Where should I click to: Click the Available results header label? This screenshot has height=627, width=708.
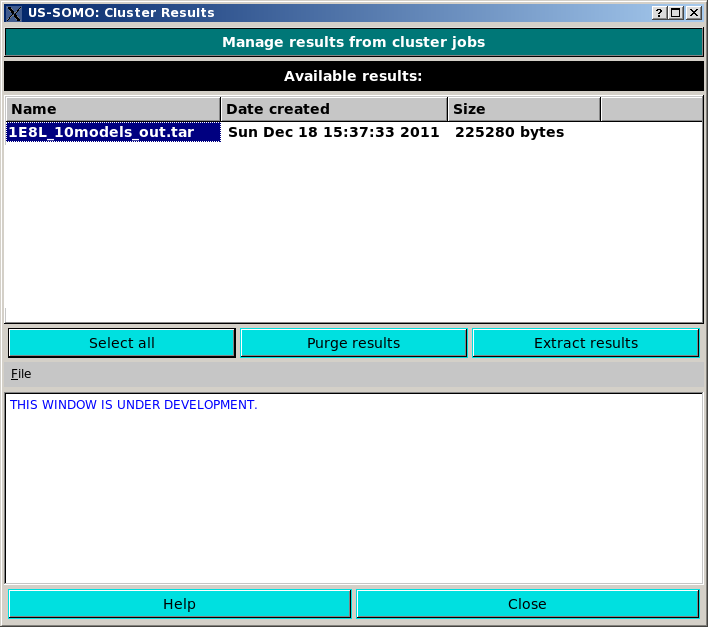point(353,76)
